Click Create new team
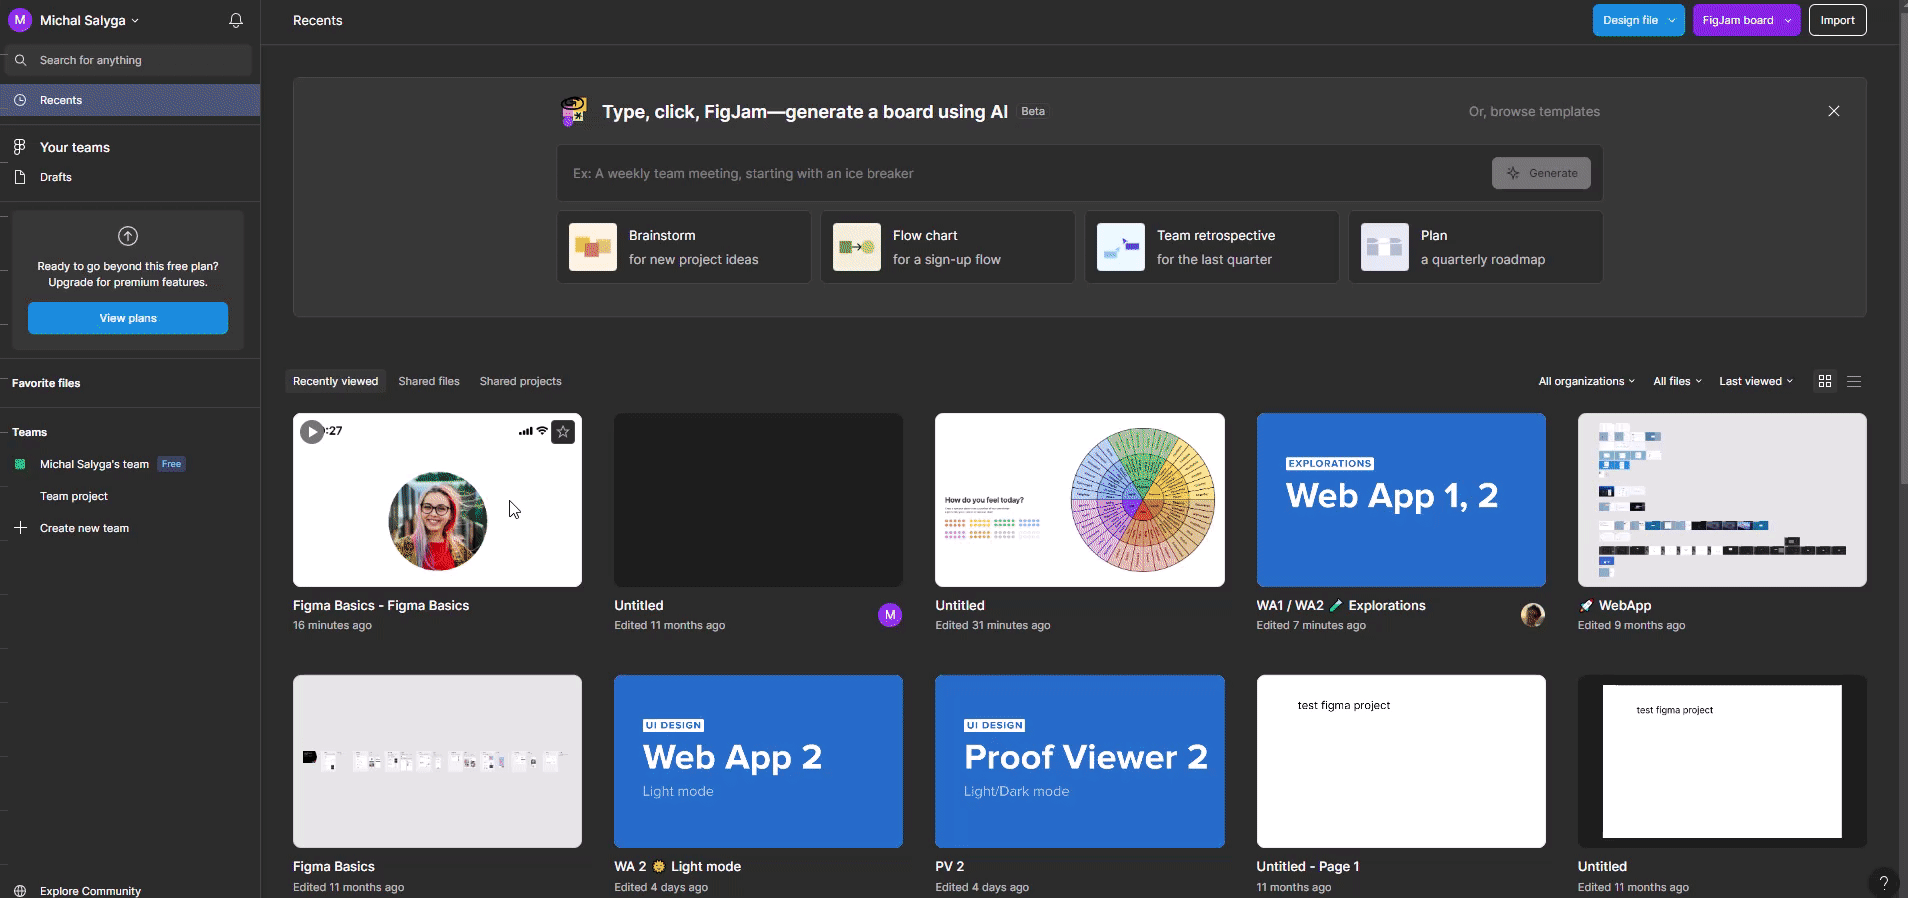The width and height of the screenshot is (1908, 898). coord(84,528)
